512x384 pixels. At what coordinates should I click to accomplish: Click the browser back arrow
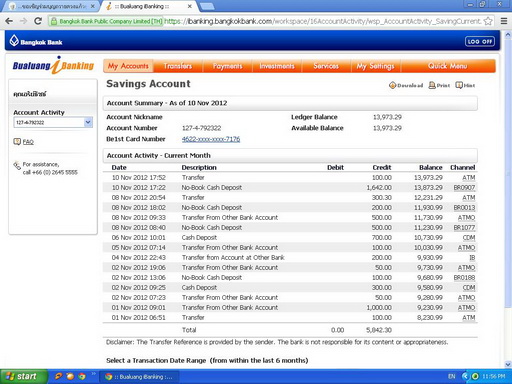tap(9, 21)
